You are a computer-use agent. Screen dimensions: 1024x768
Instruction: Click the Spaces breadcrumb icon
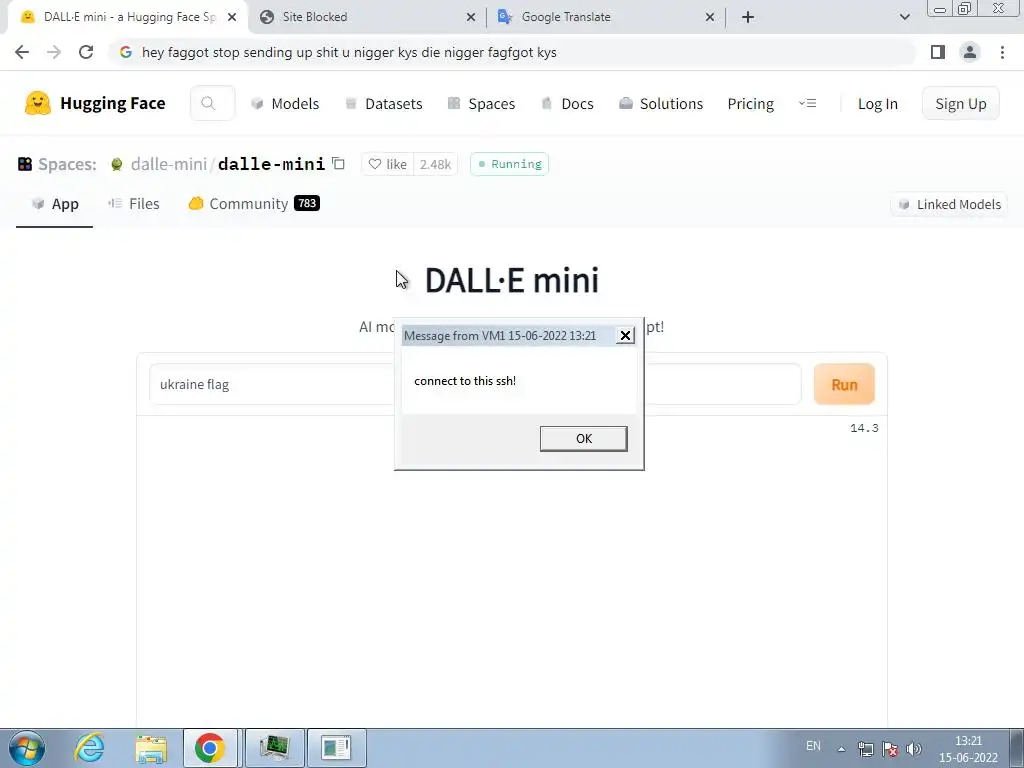(25, 164)
